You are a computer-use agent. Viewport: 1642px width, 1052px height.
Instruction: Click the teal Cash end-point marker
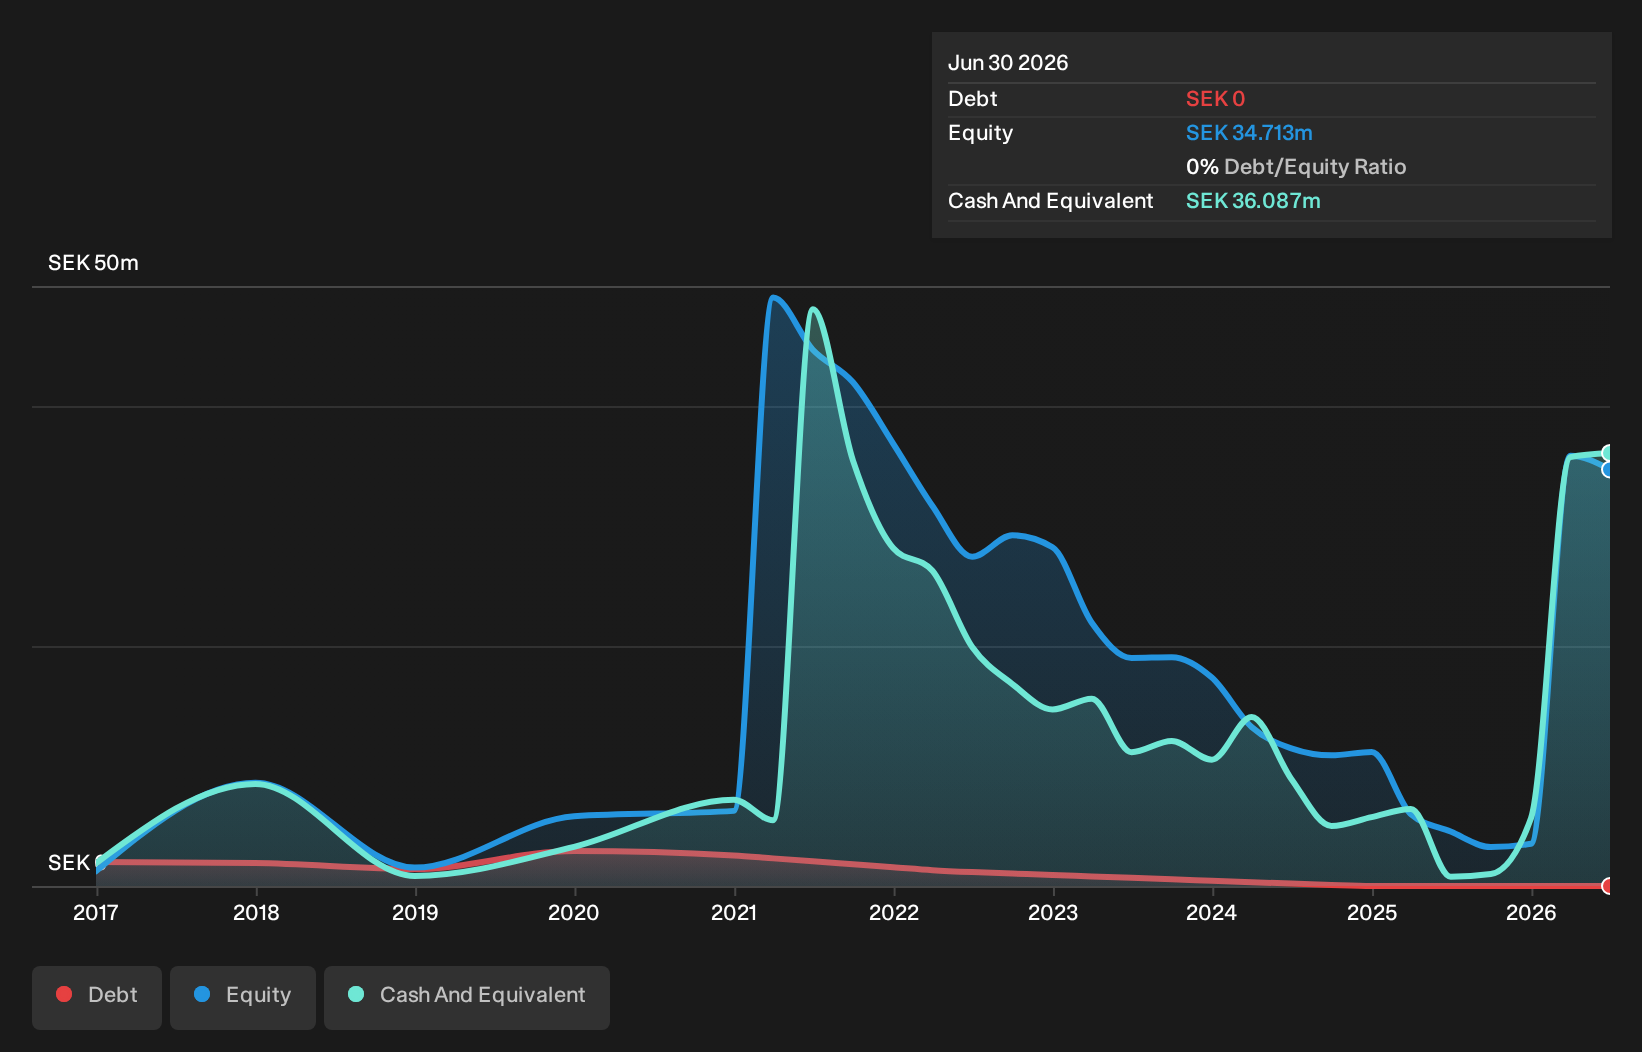pyautogui.click(x=1608, y=453)
